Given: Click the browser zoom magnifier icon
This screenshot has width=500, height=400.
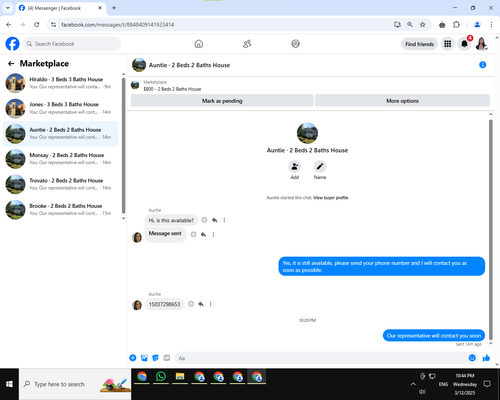Looking at the screenshot, I should (x=410, y=24).
